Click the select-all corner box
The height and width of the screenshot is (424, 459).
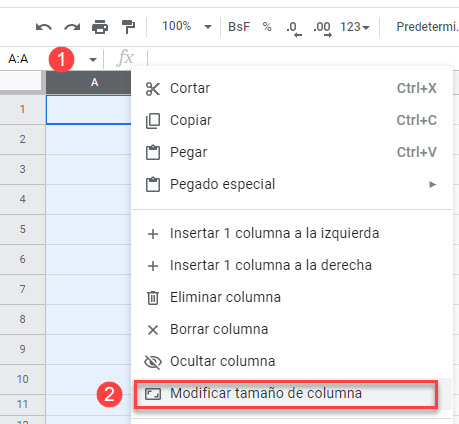[21, 81]
